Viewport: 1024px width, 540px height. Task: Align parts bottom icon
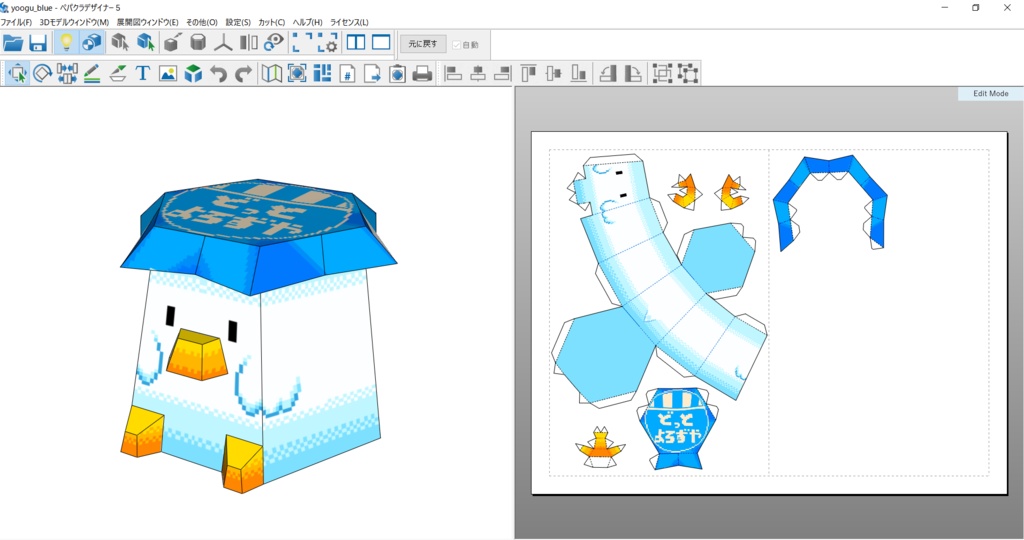pos(579,73)
